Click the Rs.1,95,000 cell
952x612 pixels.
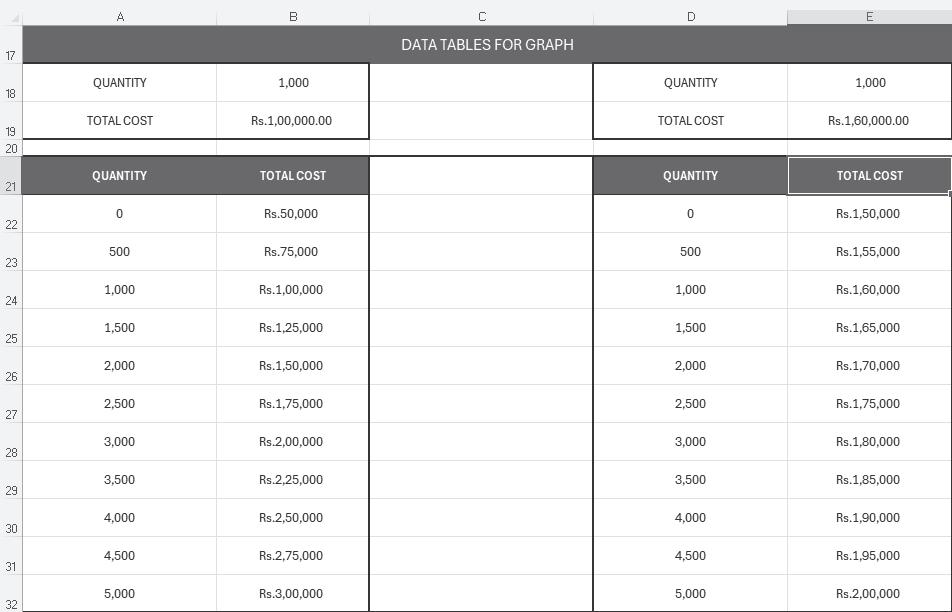click(868, 556)
